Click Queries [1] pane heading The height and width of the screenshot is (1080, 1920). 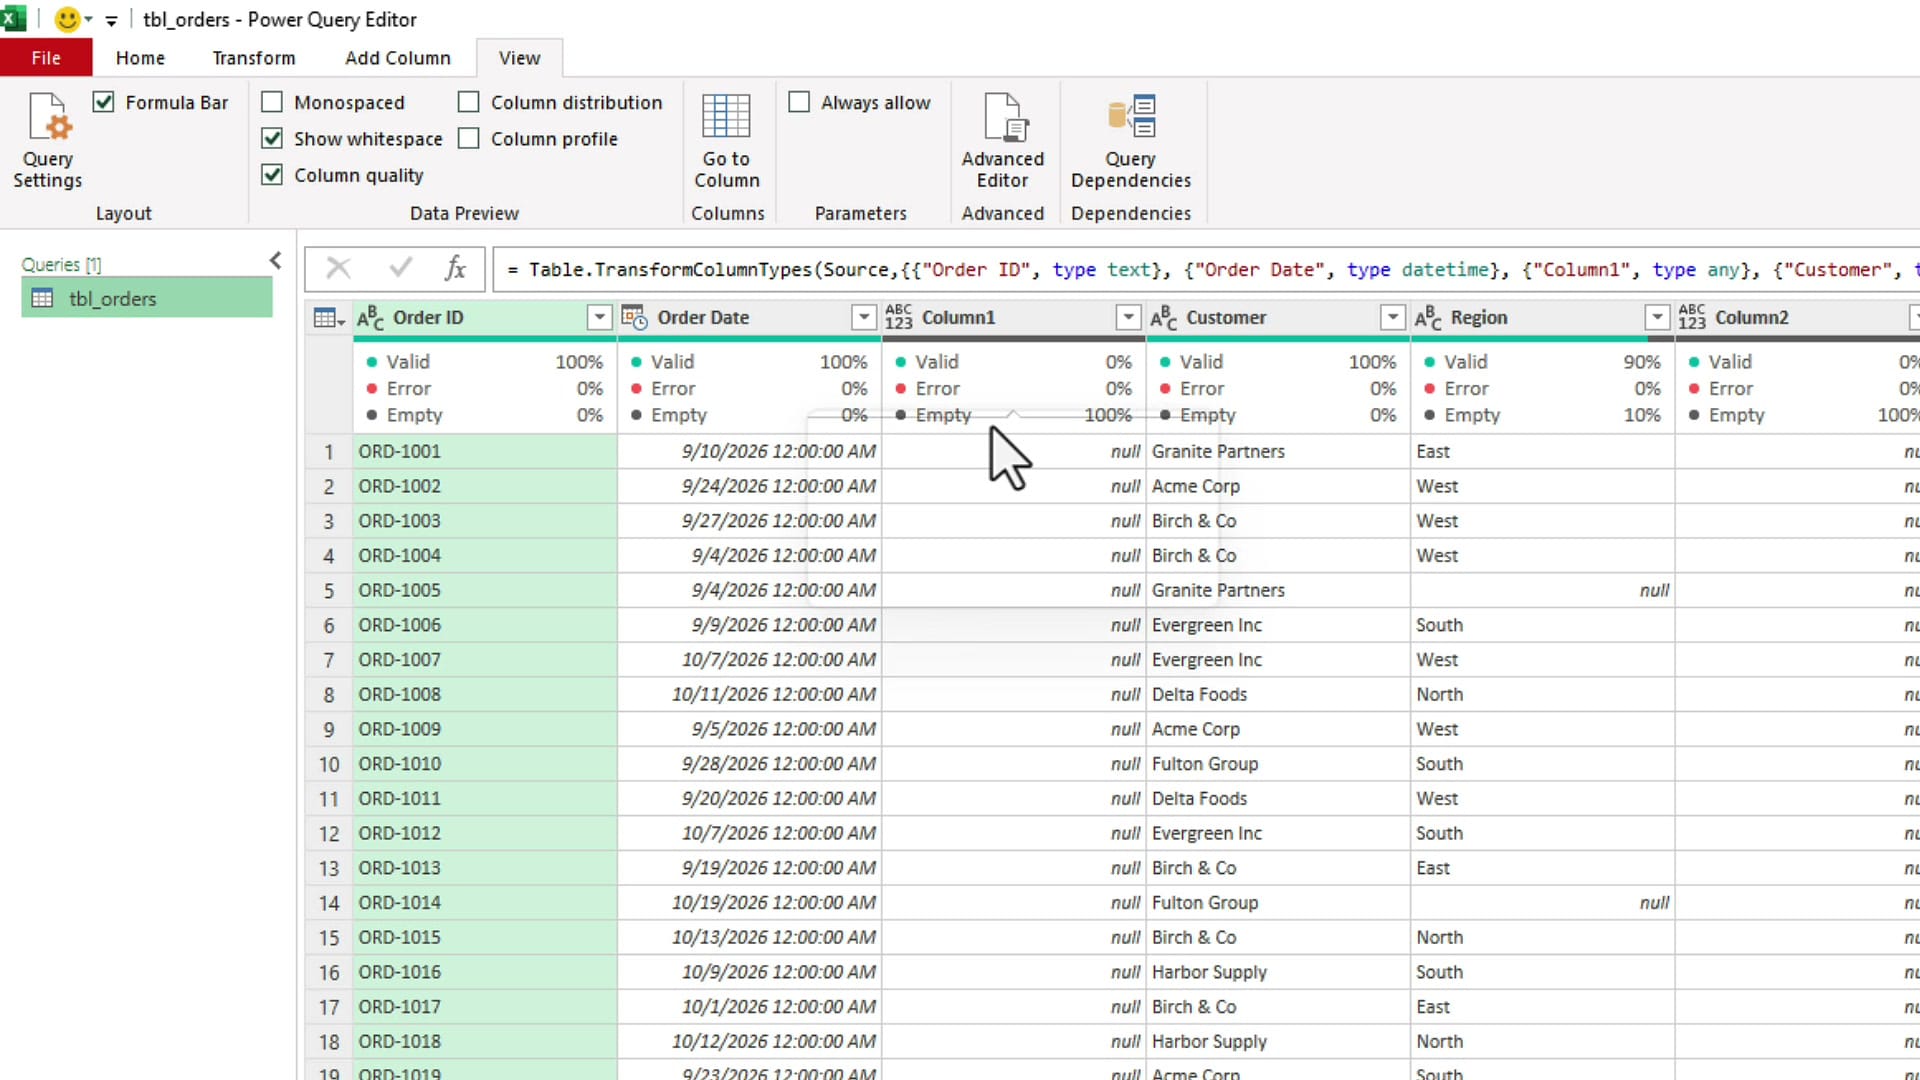click(x=61, y=264)
